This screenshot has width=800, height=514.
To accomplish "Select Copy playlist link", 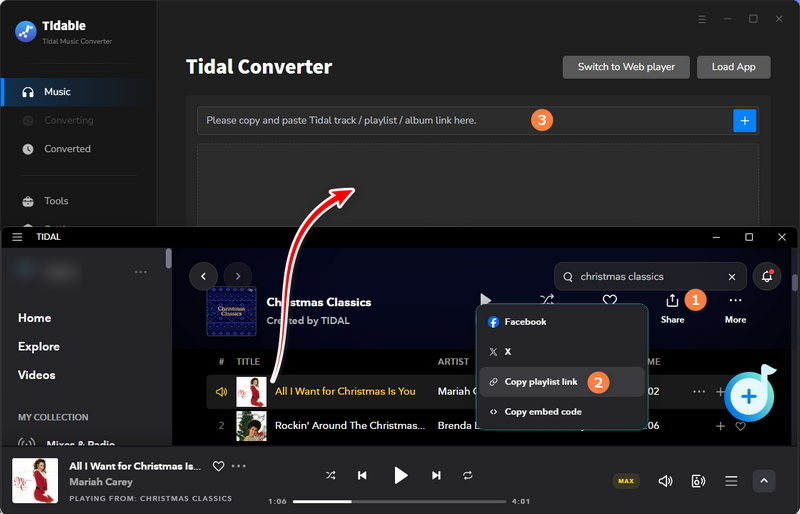I will coord(563,382).
